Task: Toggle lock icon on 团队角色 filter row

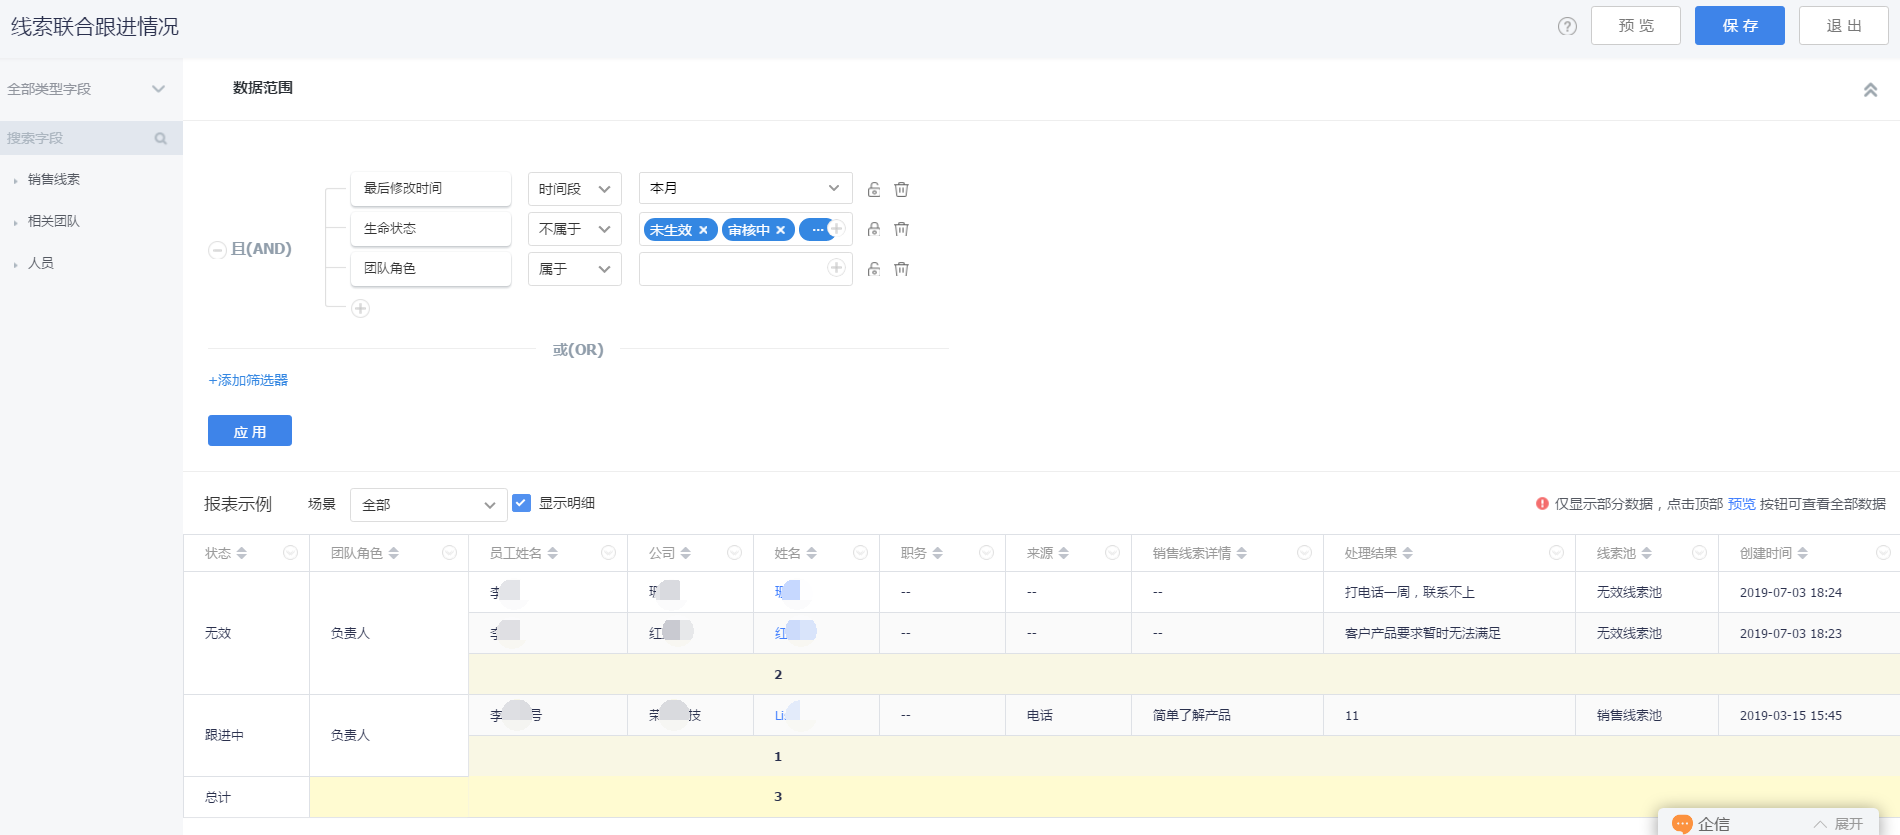Action: coord(874,269)
